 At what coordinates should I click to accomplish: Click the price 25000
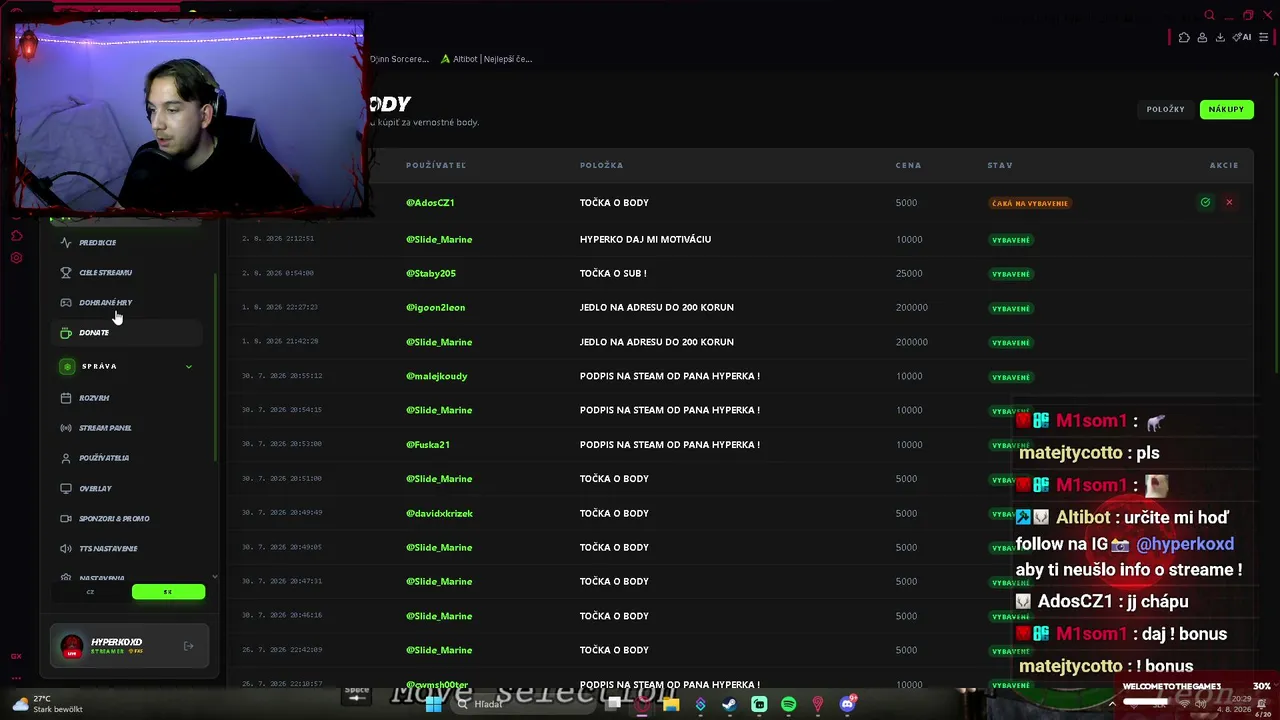[x=909, y=274]
